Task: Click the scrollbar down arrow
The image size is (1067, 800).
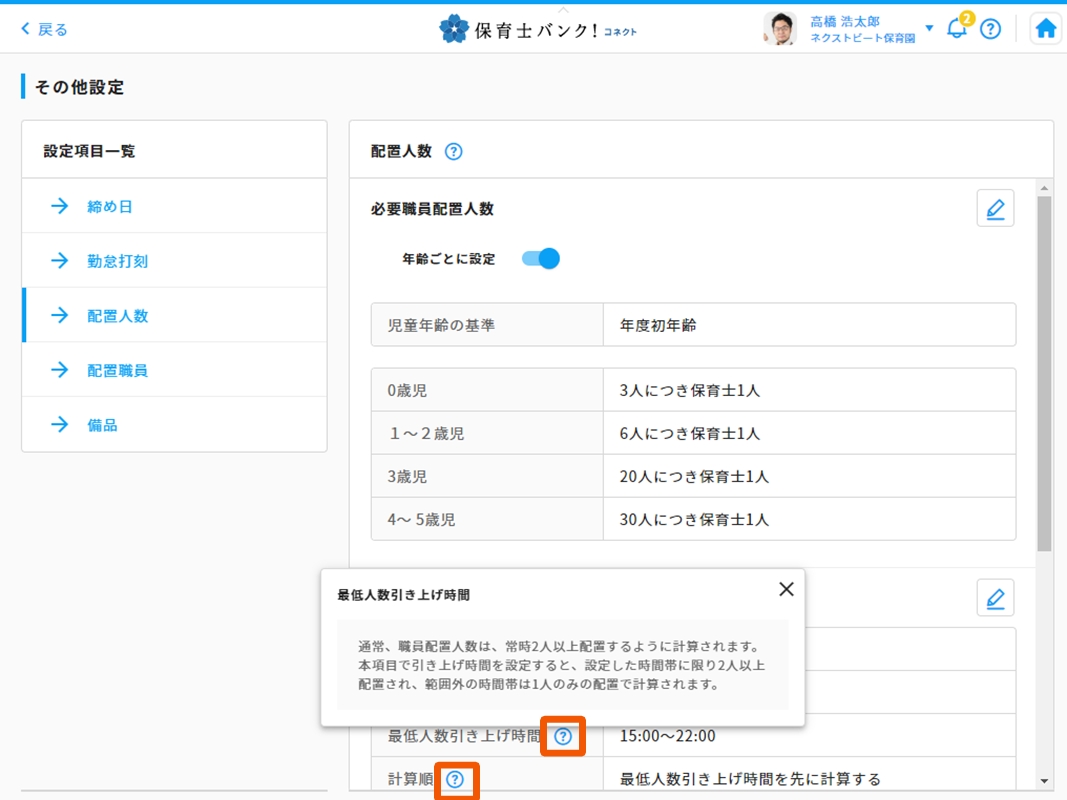Action: point(1044,781)
